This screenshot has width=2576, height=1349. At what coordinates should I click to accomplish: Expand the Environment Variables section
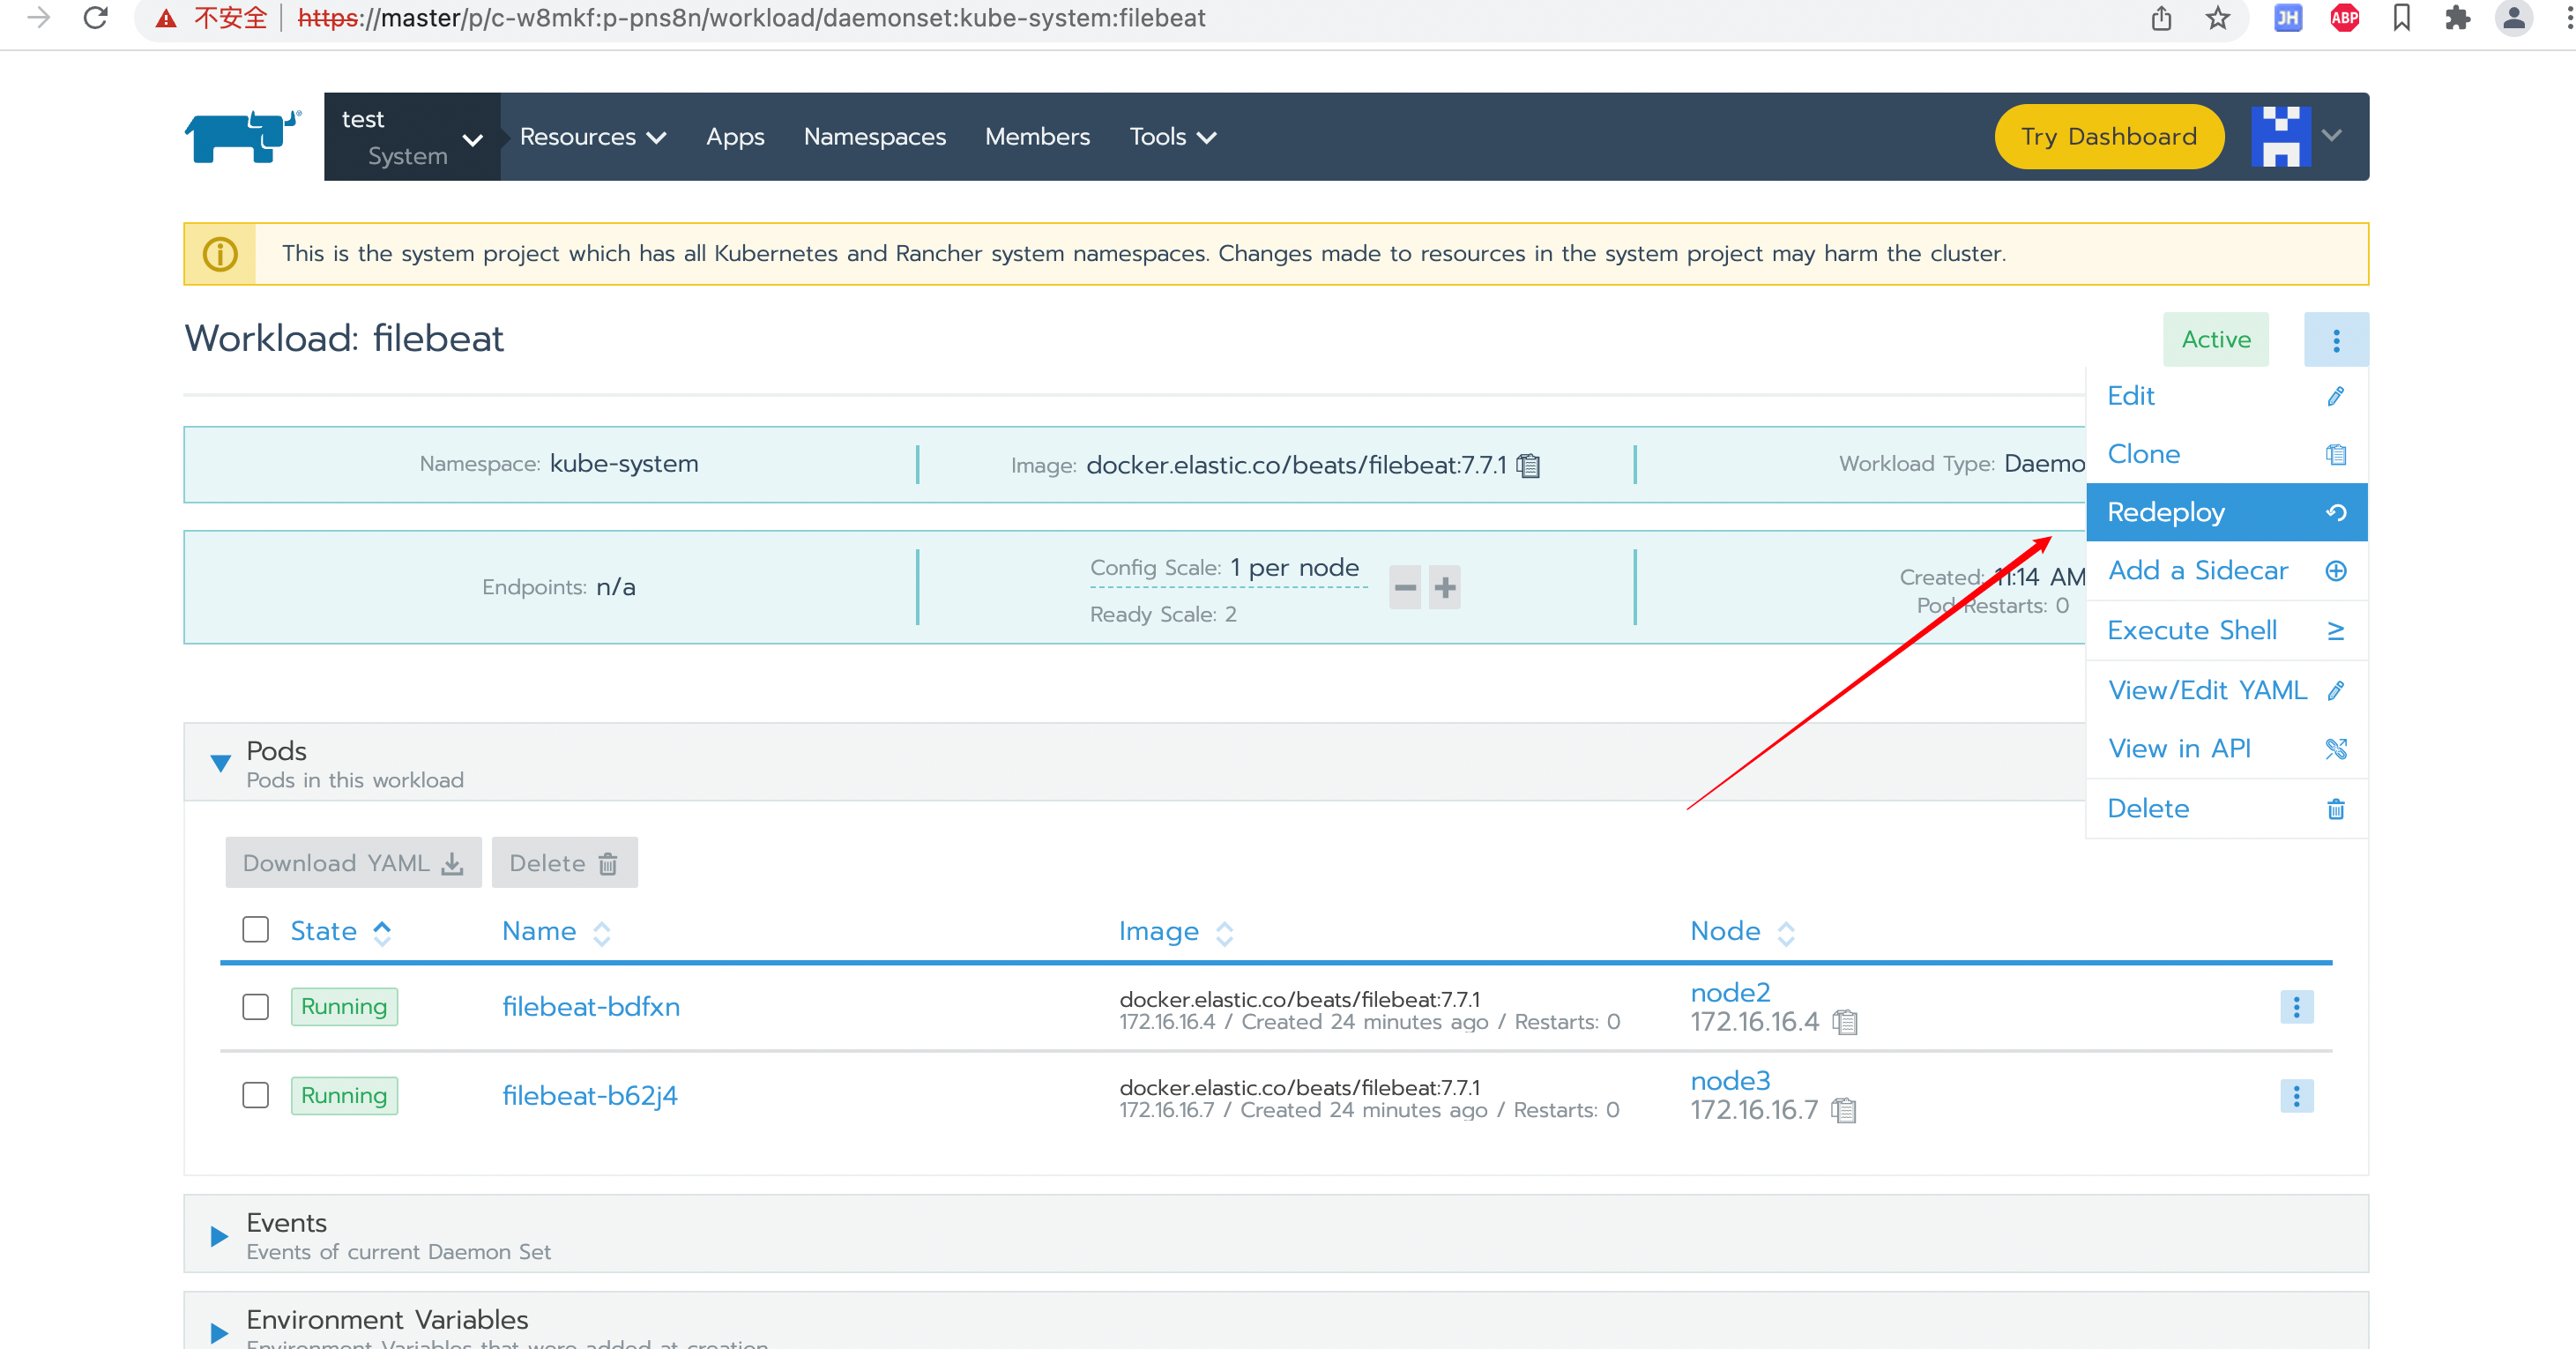click(219, 1333)
